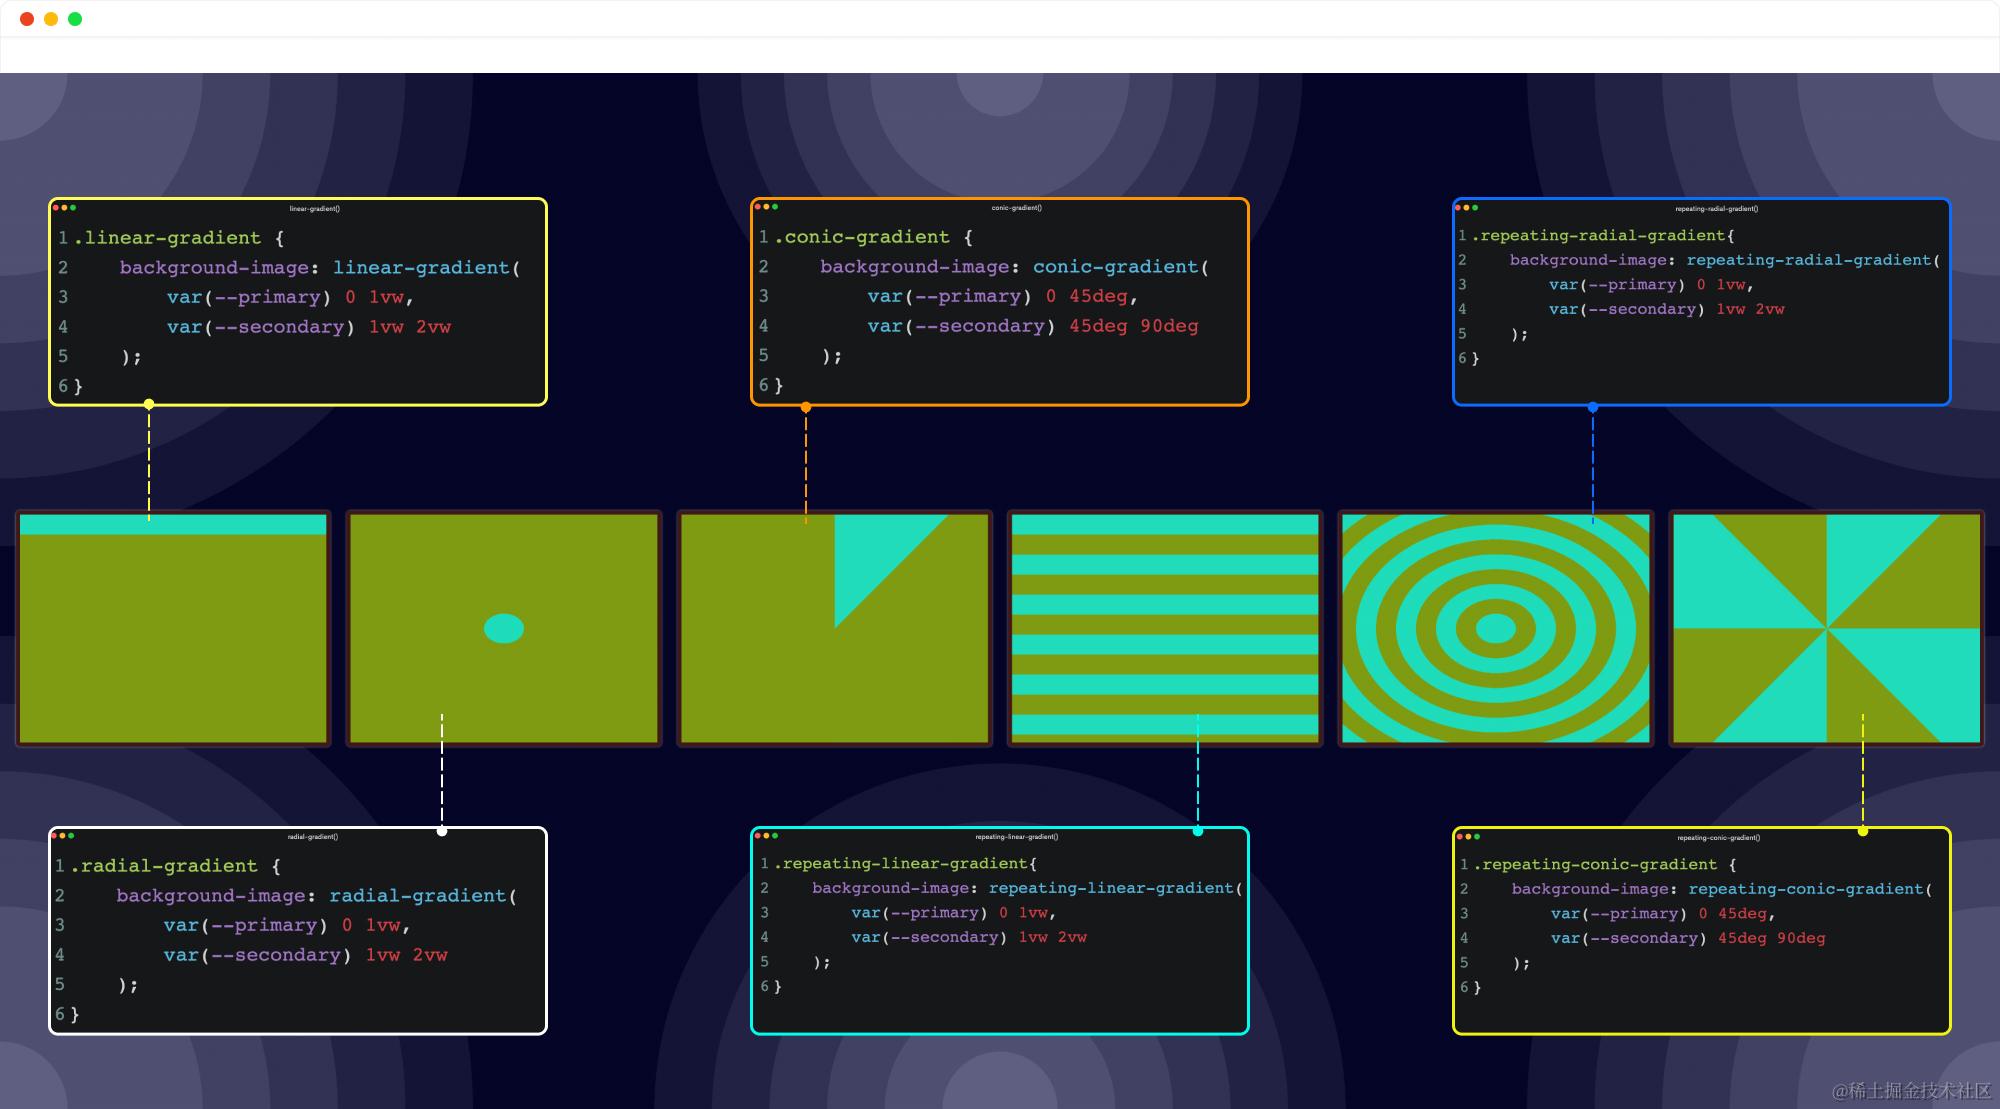Click the conic-gradient() code window title
This screenshot has width=2000, height=1109.
click(x=1017, y=208)
